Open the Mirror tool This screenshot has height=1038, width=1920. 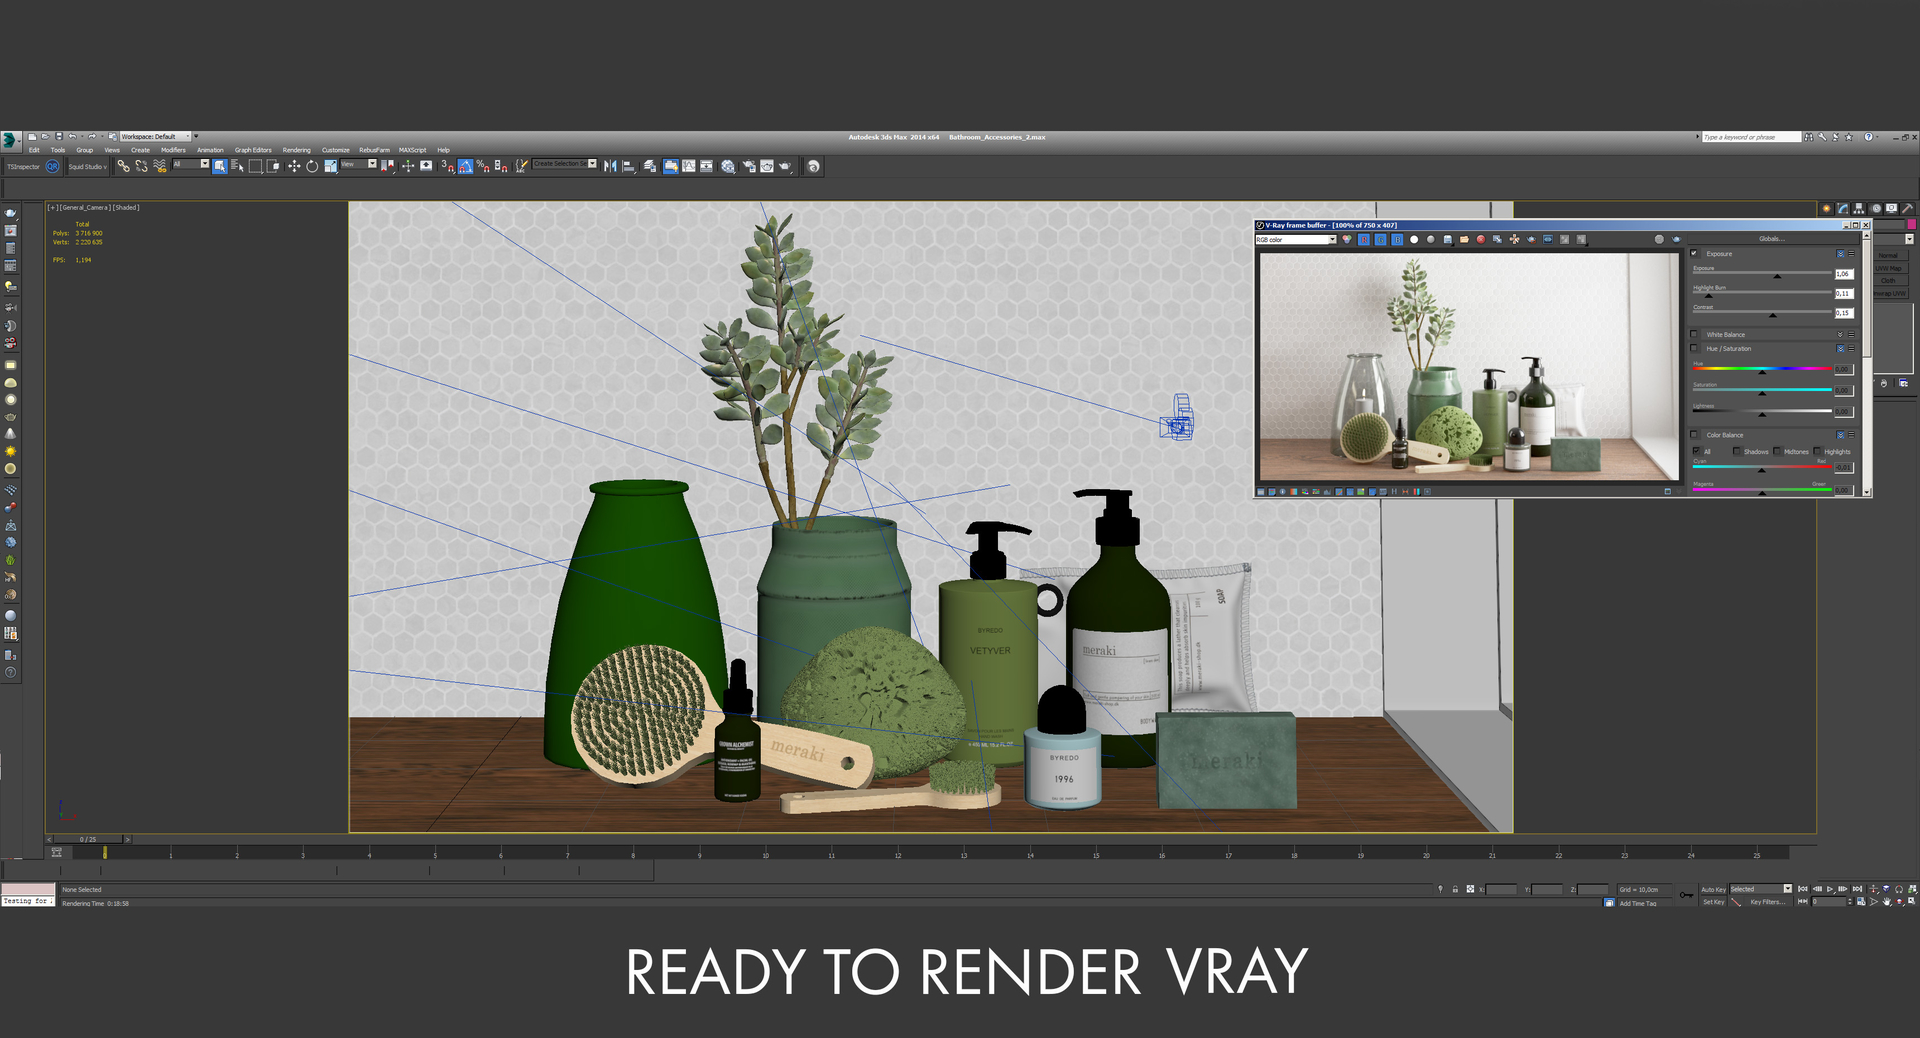click(x=610, y=166)
